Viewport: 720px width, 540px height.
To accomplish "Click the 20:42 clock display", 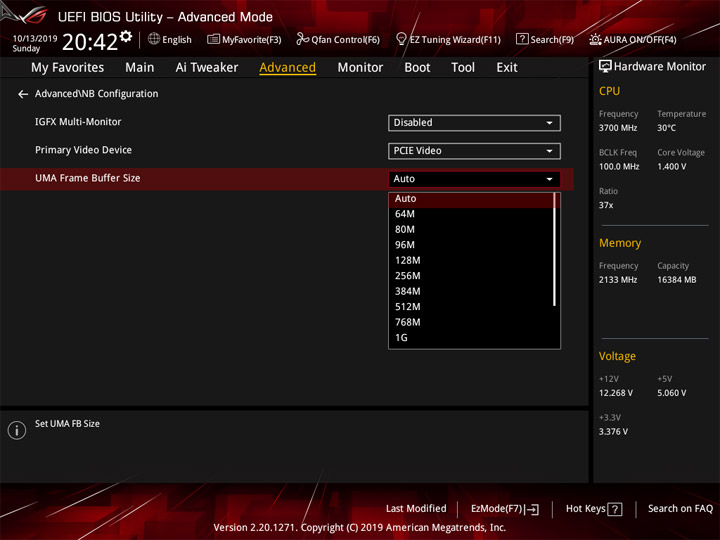I will (90, 42).
